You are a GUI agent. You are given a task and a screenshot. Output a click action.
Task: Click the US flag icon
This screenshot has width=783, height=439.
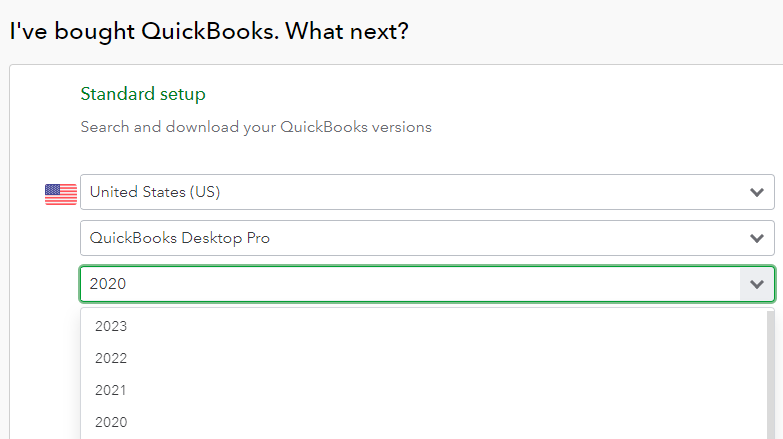tap(61, 194)
